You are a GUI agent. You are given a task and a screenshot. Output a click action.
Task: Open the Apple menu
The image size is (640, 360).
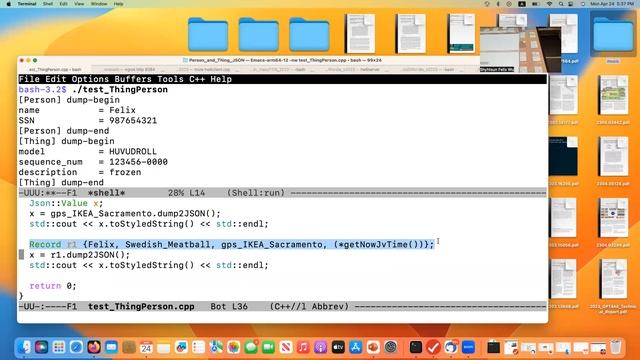(9, 4)
